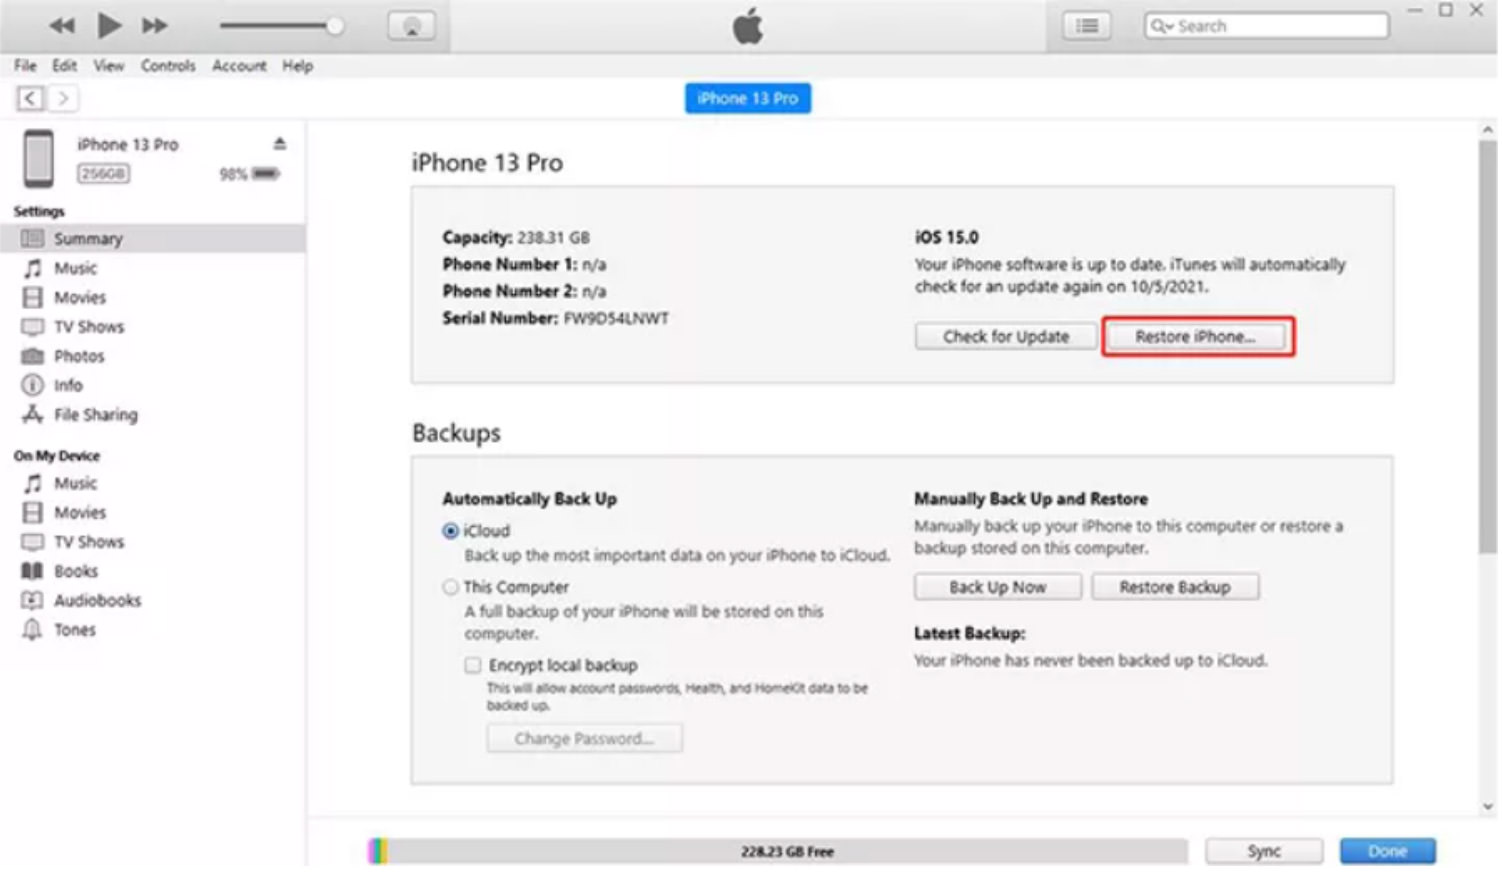Open the AirPlay output button
The height and width of the screenshot is (885, 1502).
tap(411, 26)
